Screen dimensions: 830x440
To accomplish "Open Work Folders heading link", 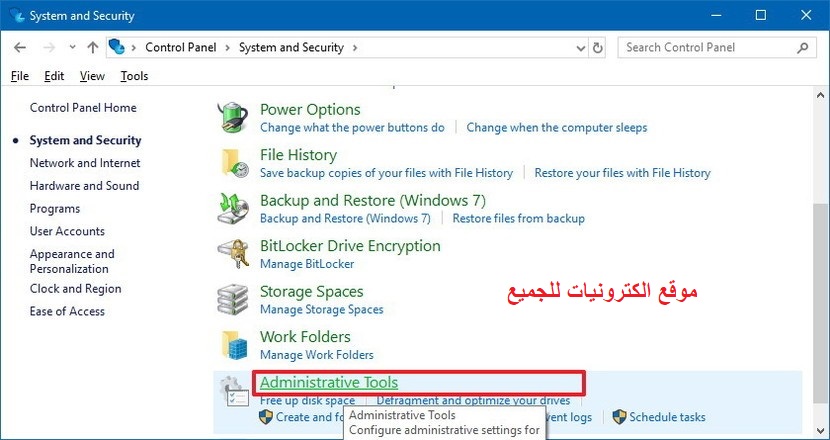I will (x=305, y=337).
